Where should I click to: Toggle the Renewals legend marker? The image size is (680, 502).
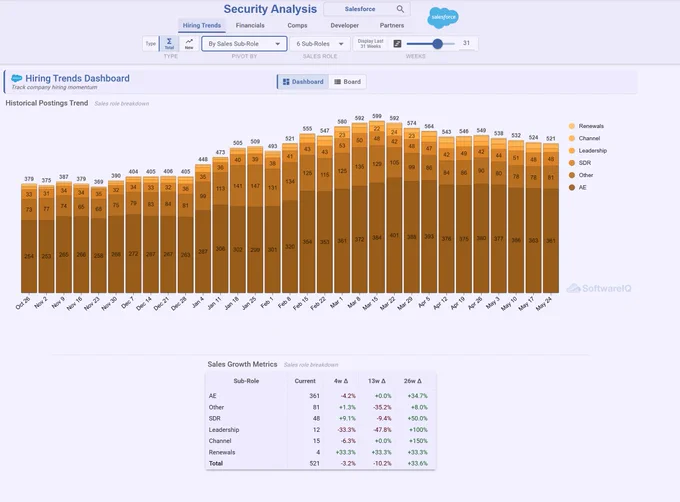[x=572, y=126]
